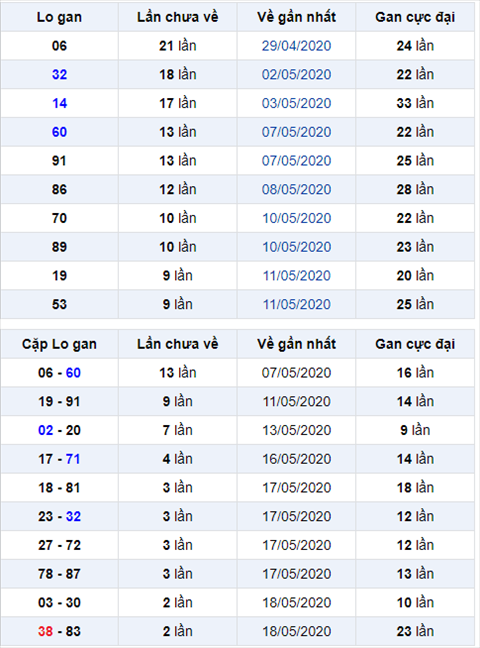Select blue number 14 in Lo gan column
Screen dimensions: 480x648
tap(60, 103)
